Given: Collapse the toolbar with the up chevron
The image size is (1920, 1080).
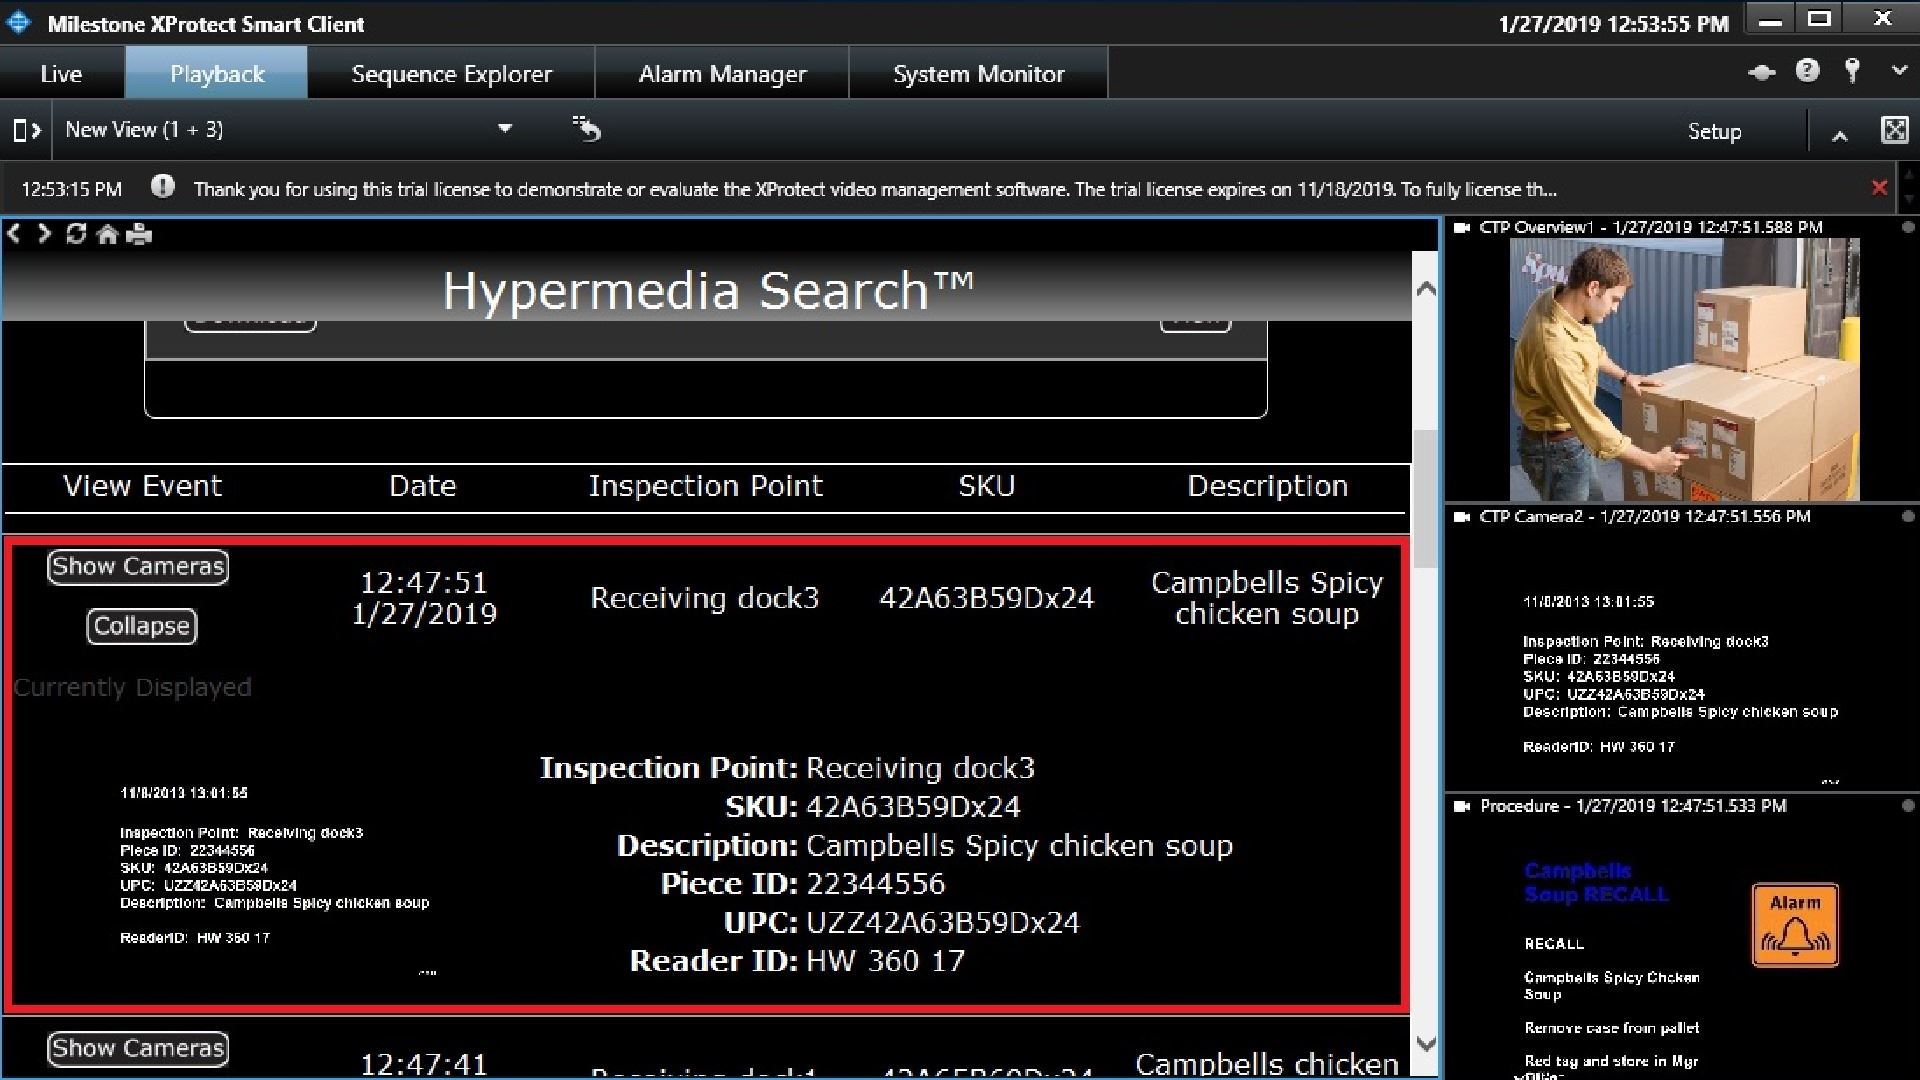Looking at the screenshot, I should 1839,135.
